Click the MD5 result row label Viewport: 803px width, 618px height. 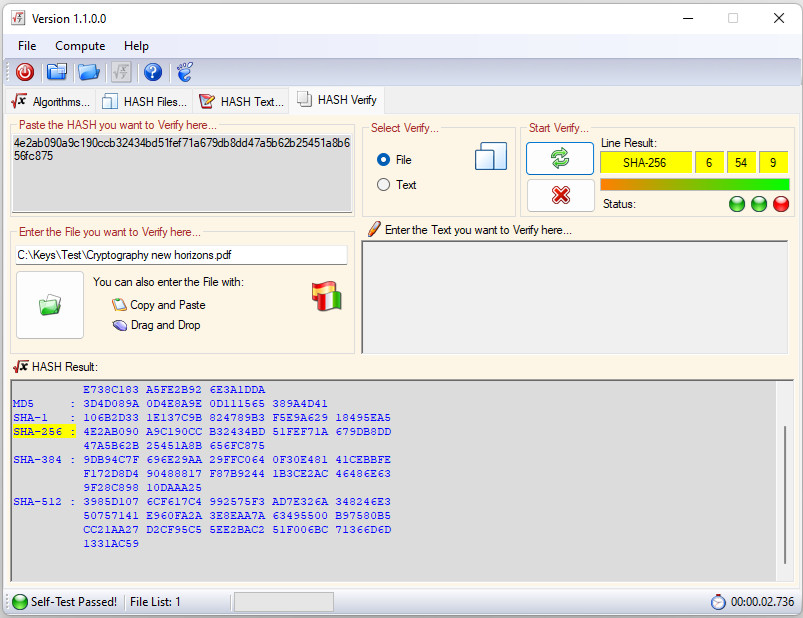[24, 403]
